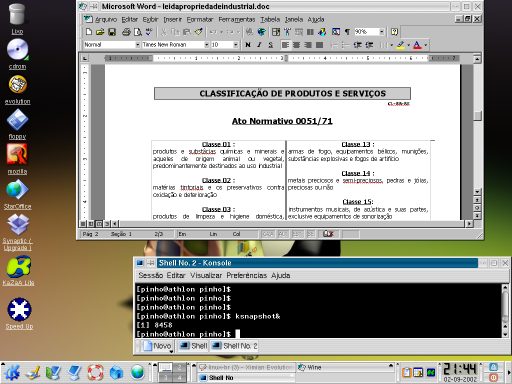Open the KDE K menu launcher

(12, 372)
